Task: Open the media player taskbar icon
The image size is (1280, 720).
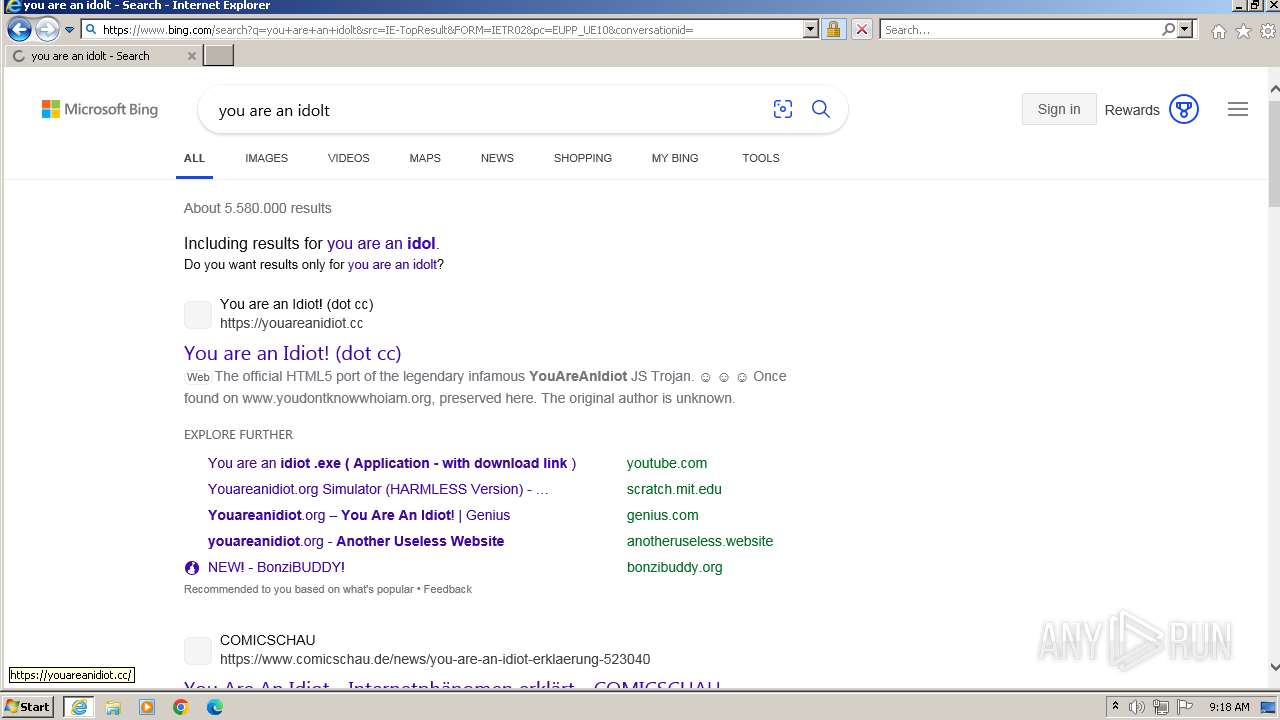Action: tap(147, 707)
